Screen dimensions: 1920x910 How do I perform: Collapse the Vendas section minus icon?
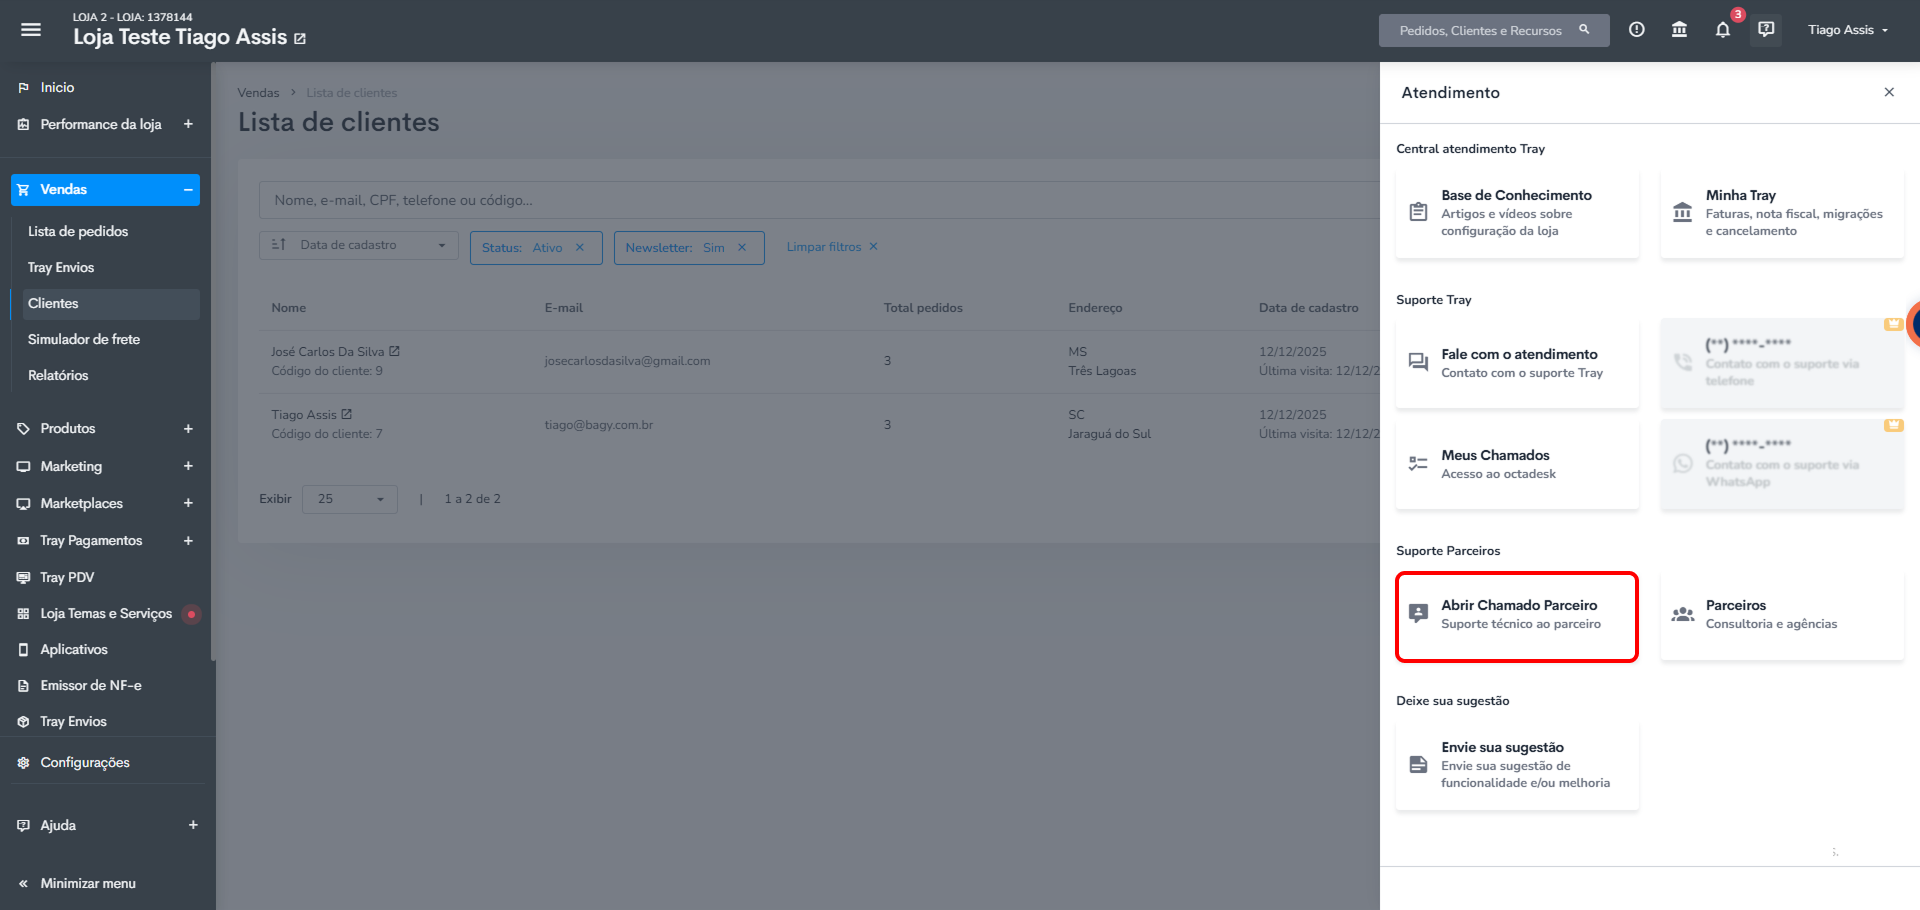click(x=188, y=190)
